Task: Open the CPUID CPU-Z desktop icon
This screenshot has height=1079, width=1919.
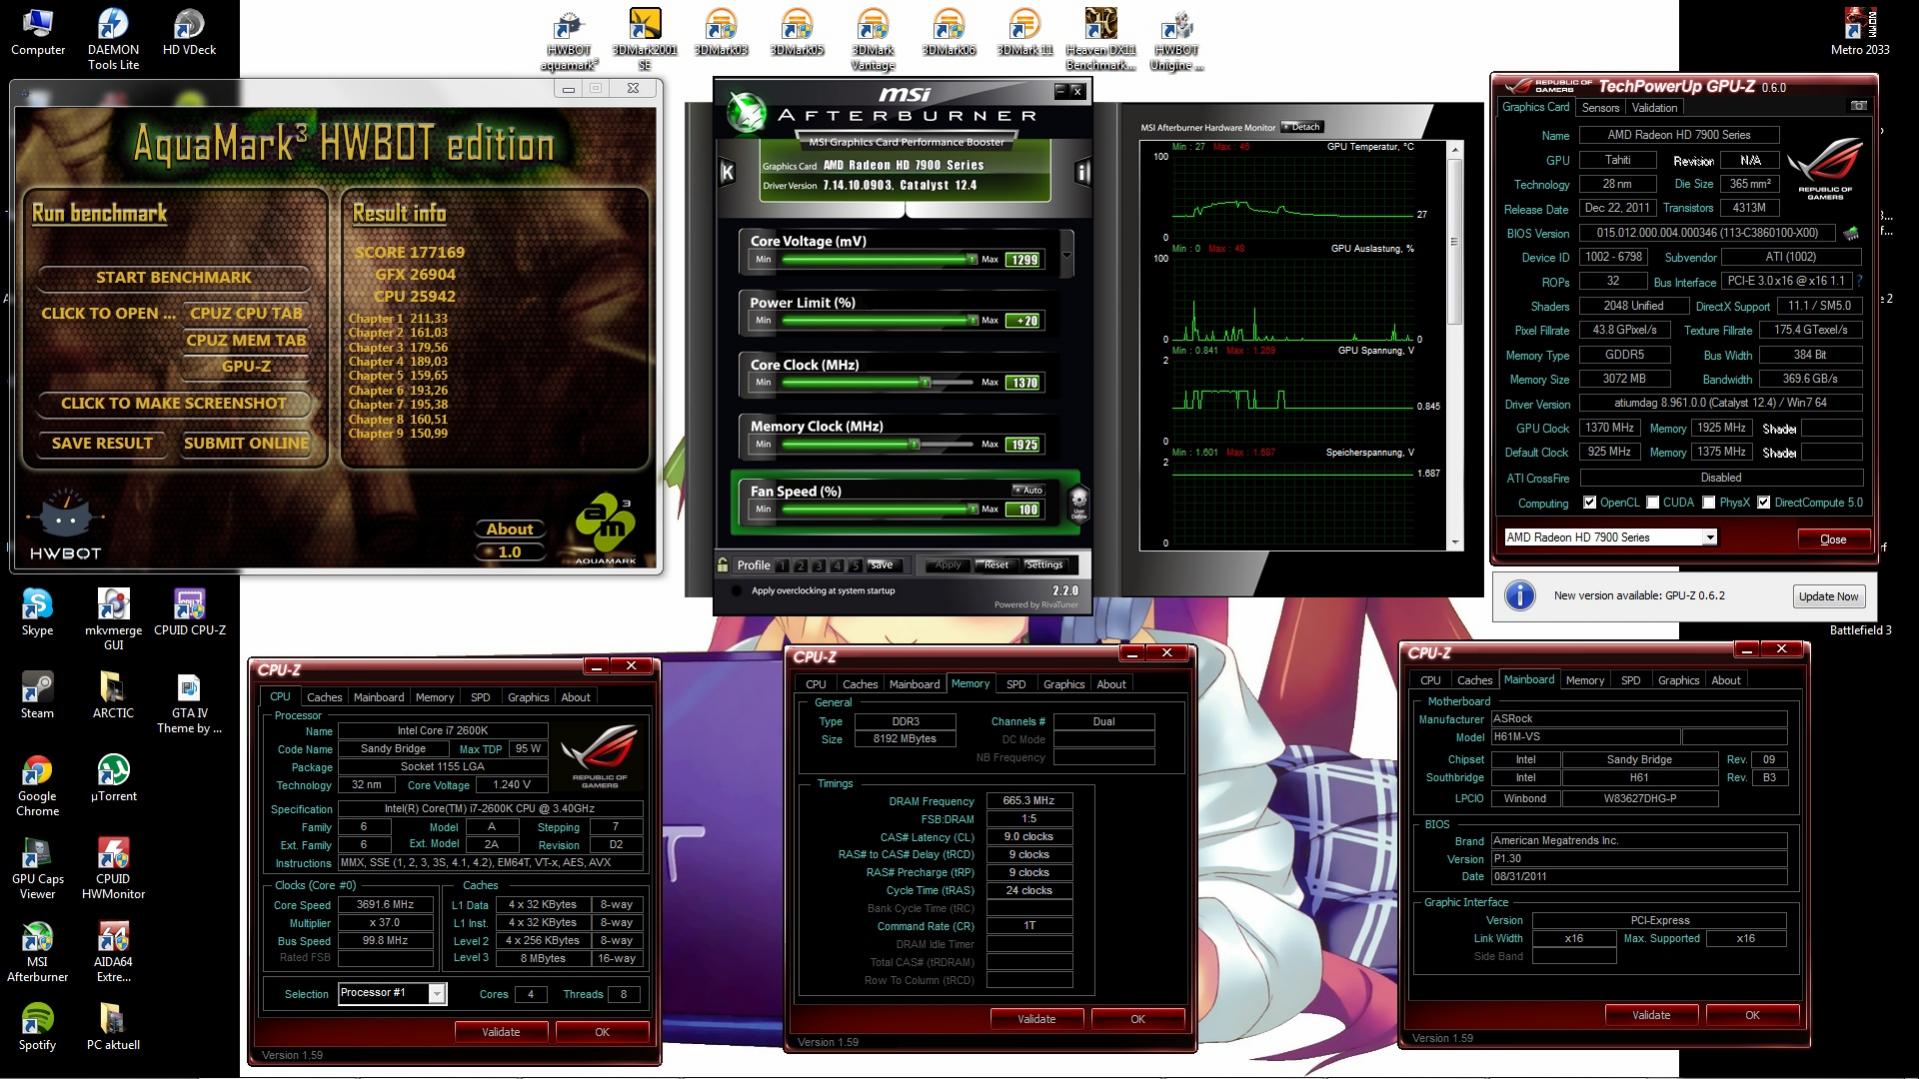Action: click(x=189, y=613)
